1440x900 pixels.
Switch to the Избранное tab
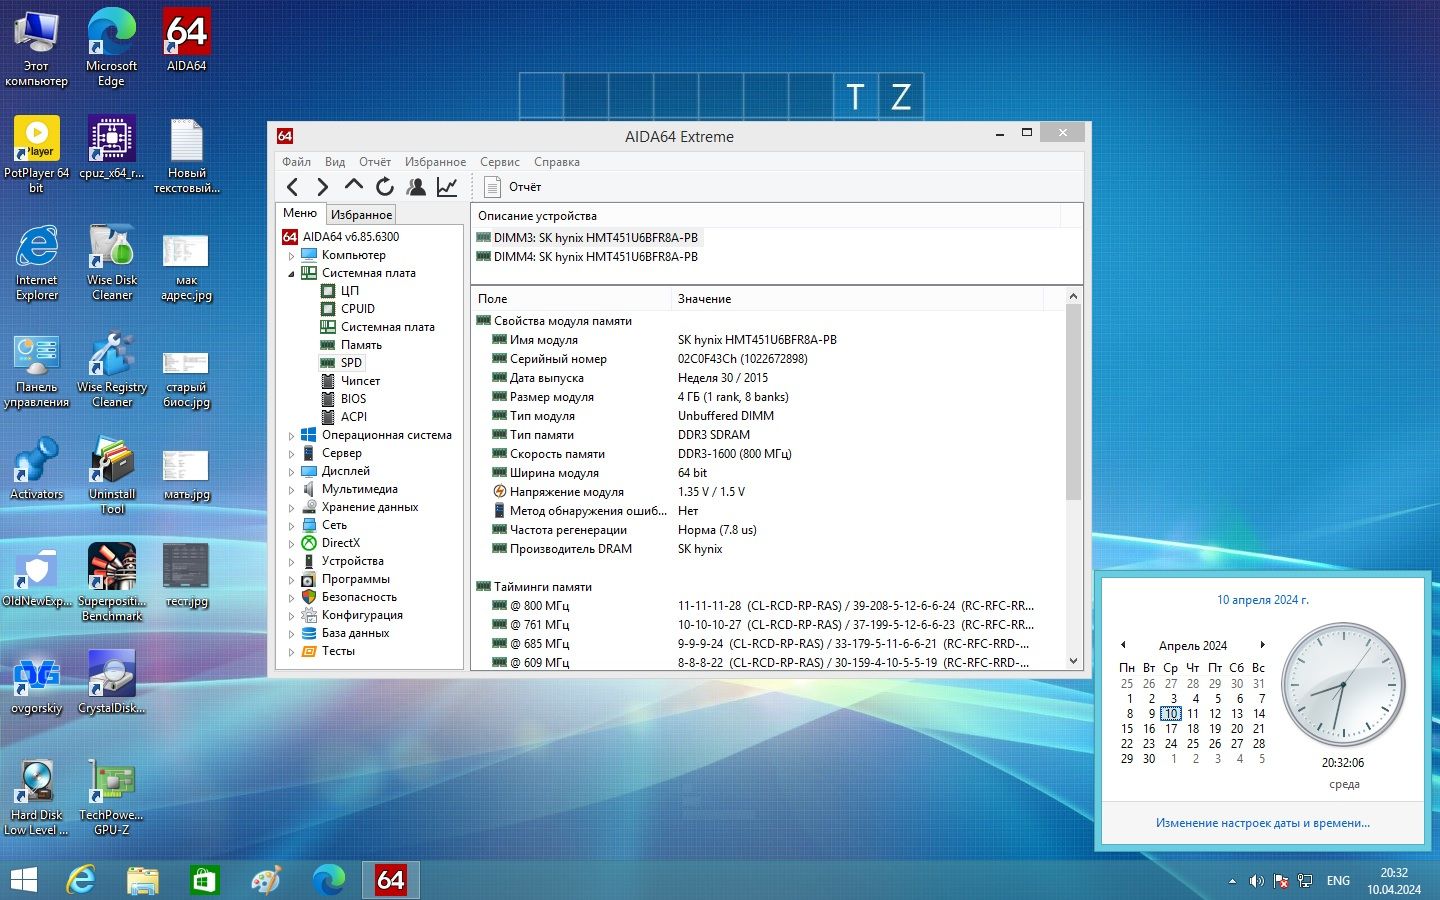tap(361, 214)
